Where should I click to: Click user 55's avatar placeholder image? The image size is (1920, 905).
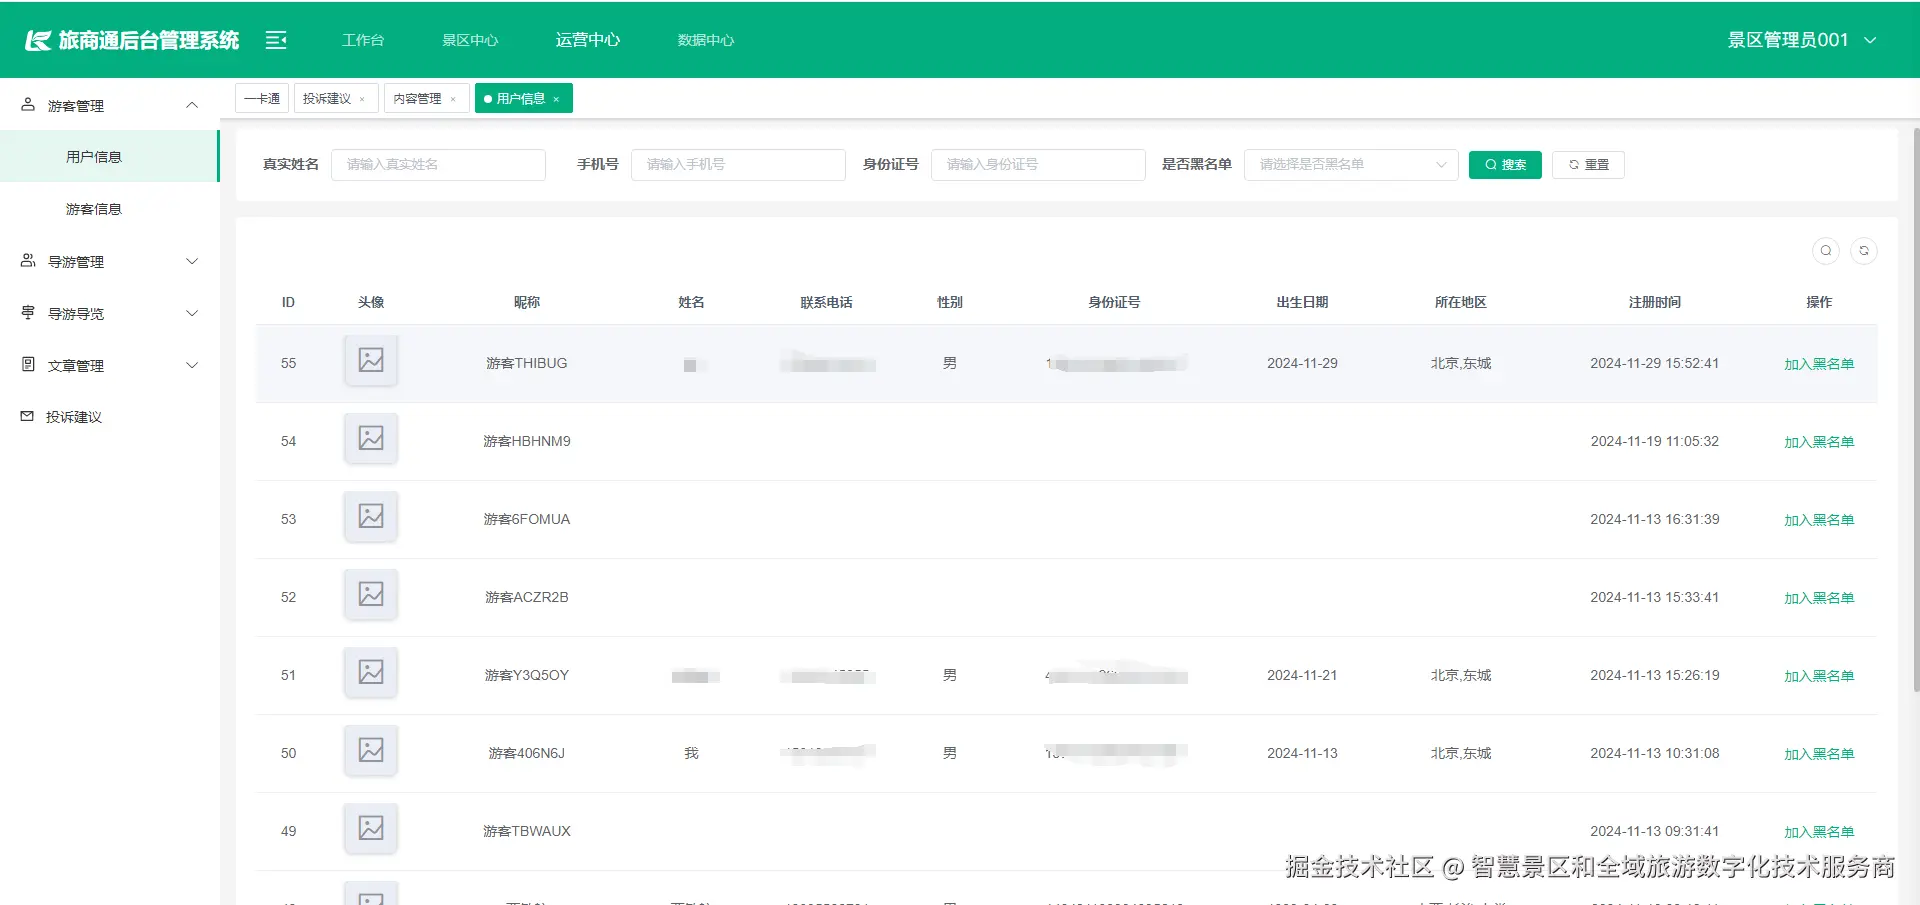tap(370, 361)
